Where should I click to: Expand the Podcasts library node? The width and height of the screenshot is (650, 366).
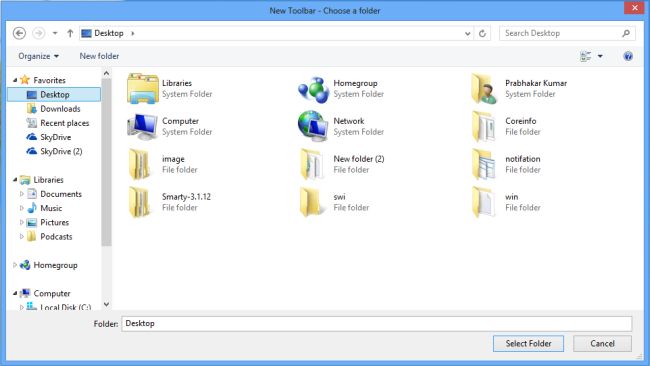tap(22, 236)
